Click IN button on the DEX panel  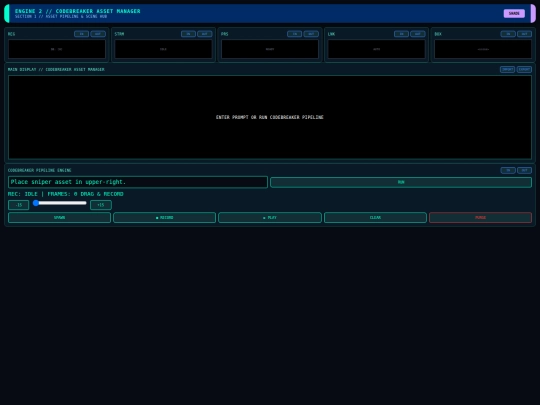tap(508, 34)
